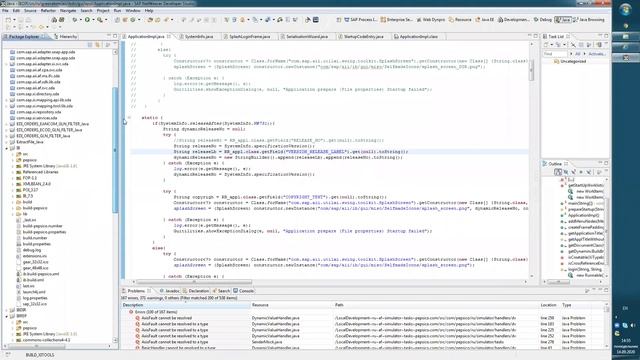Image resolution: width=640 pixels, height=360 pixels.
Task: Expand the Referenced Libraries node
Action: [x=13, y=172]
